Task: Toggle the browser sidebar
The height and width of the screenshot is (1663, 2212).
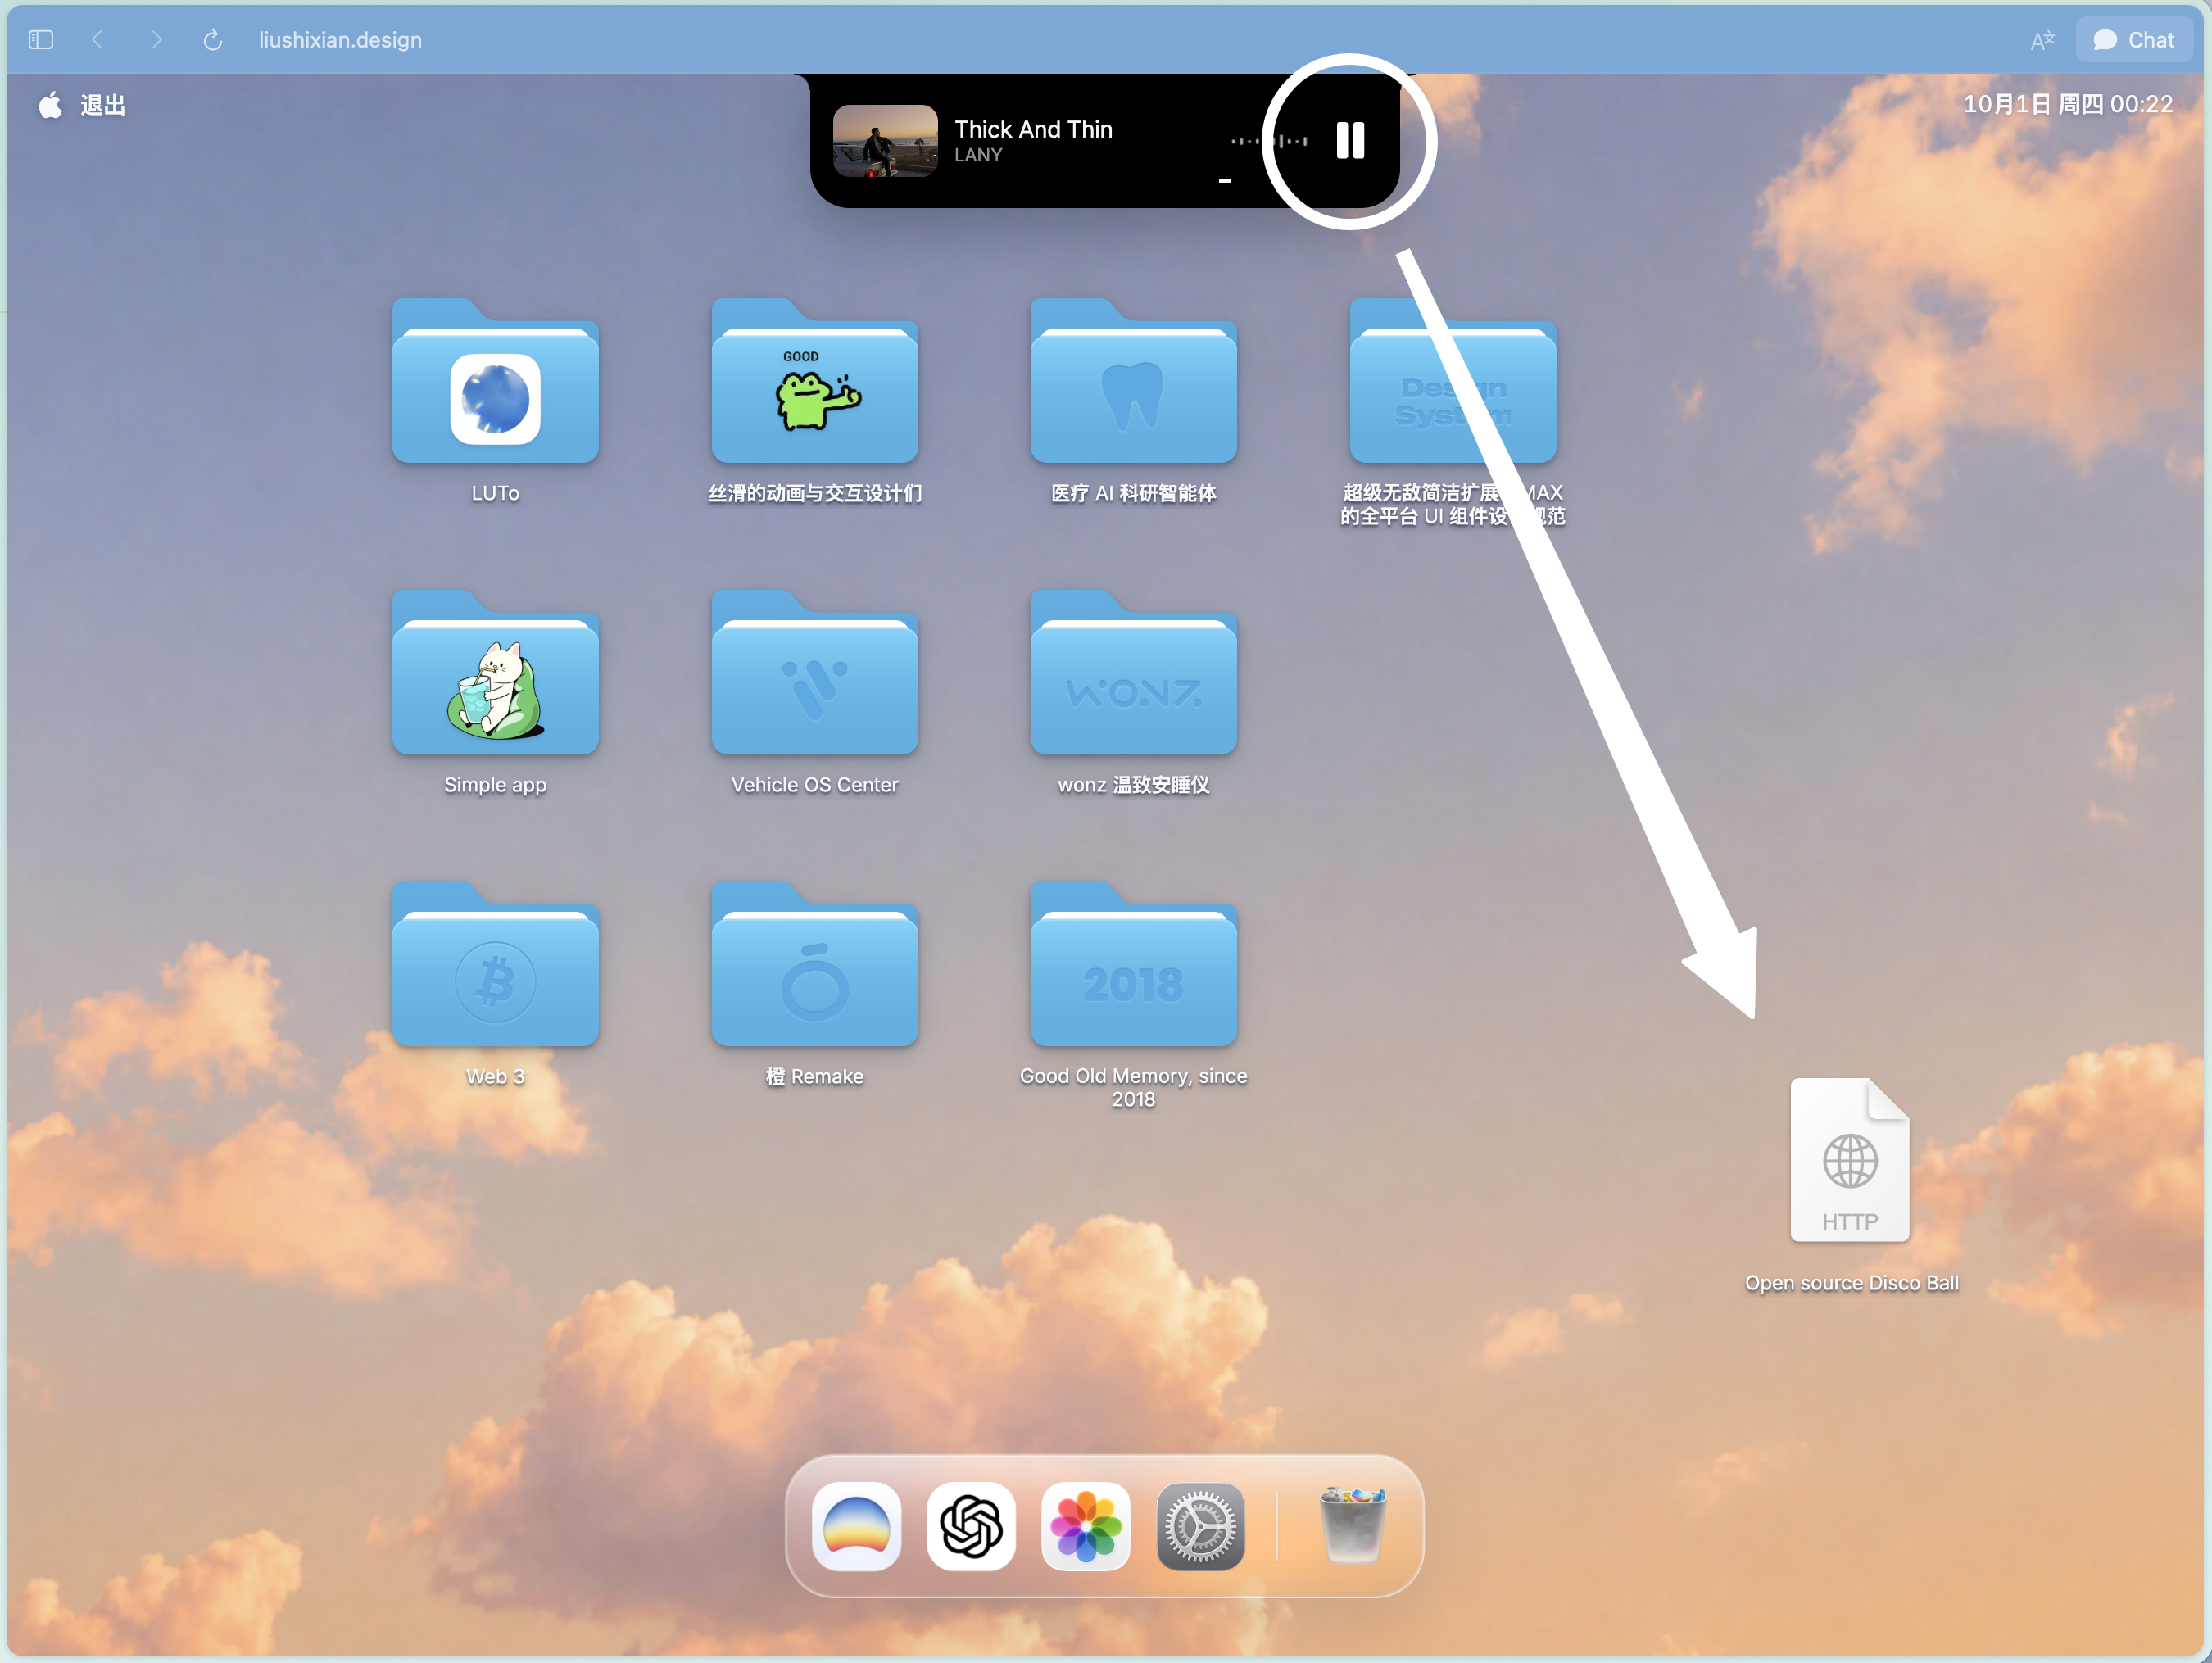Action: tap(41, 40)
